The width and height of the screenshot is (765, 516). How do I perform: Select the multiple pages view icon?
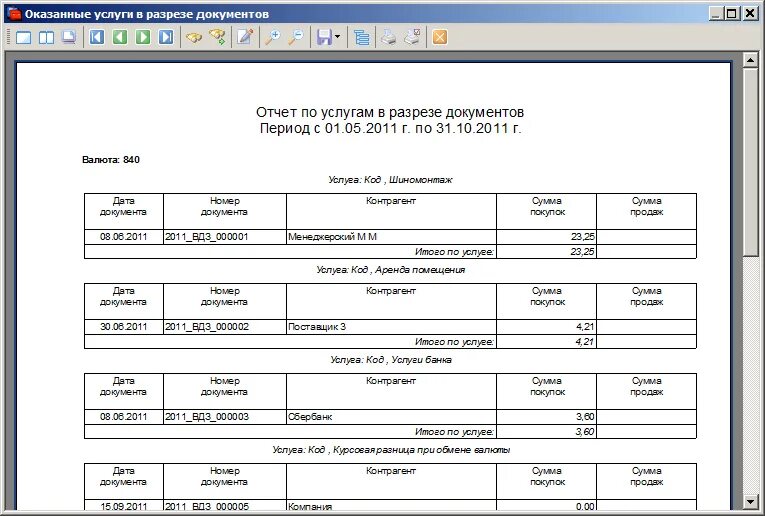click(x=69, y=37)
